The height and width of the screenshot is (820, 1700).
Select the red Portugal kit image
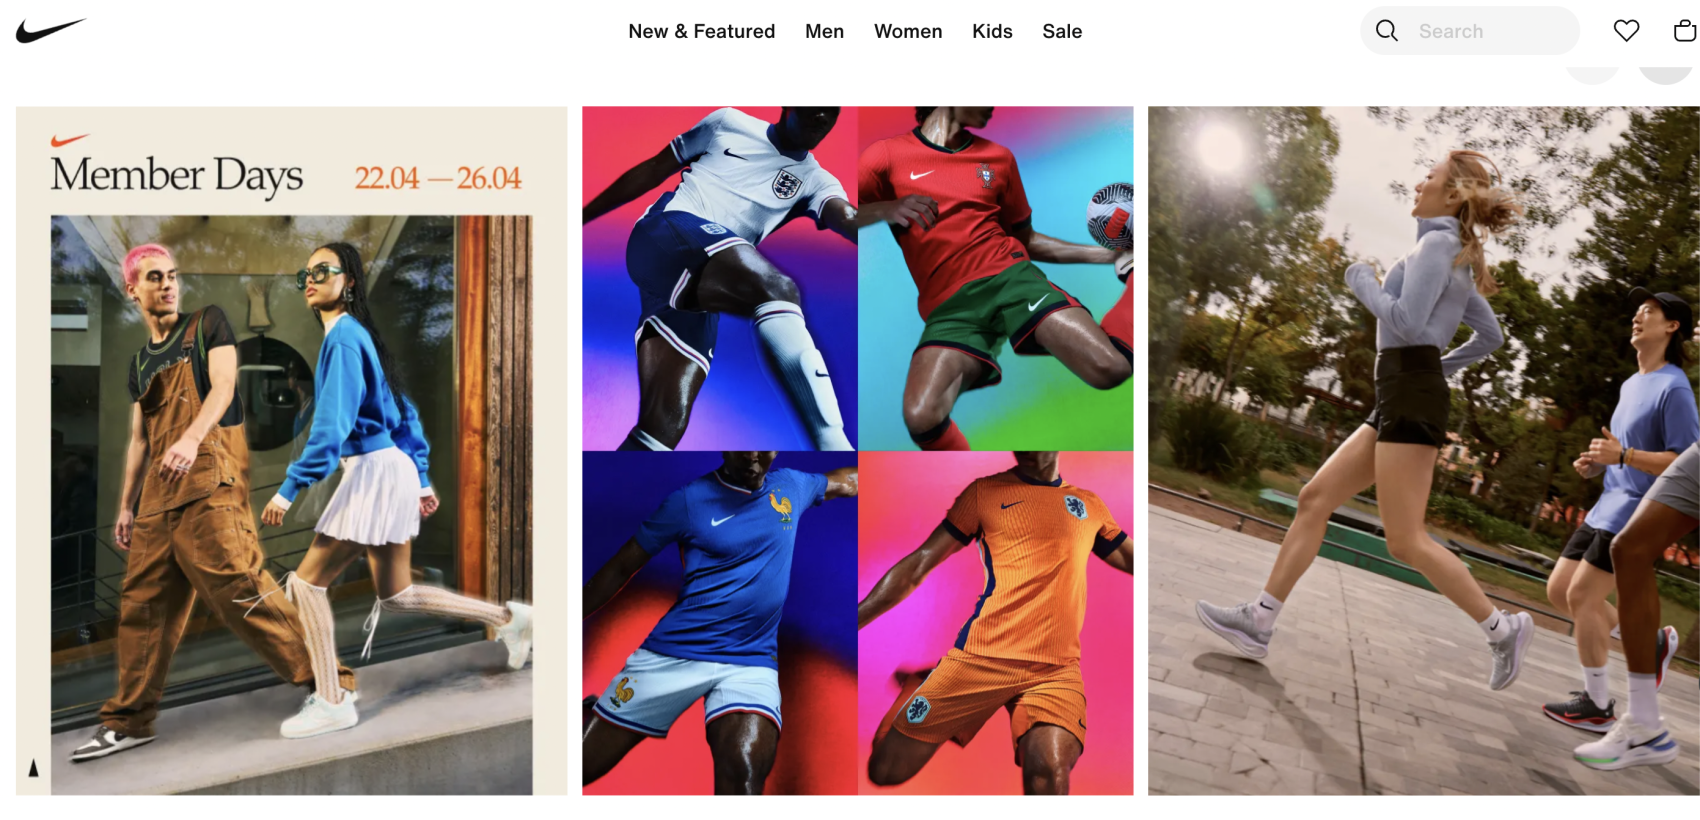coord(996,278)
